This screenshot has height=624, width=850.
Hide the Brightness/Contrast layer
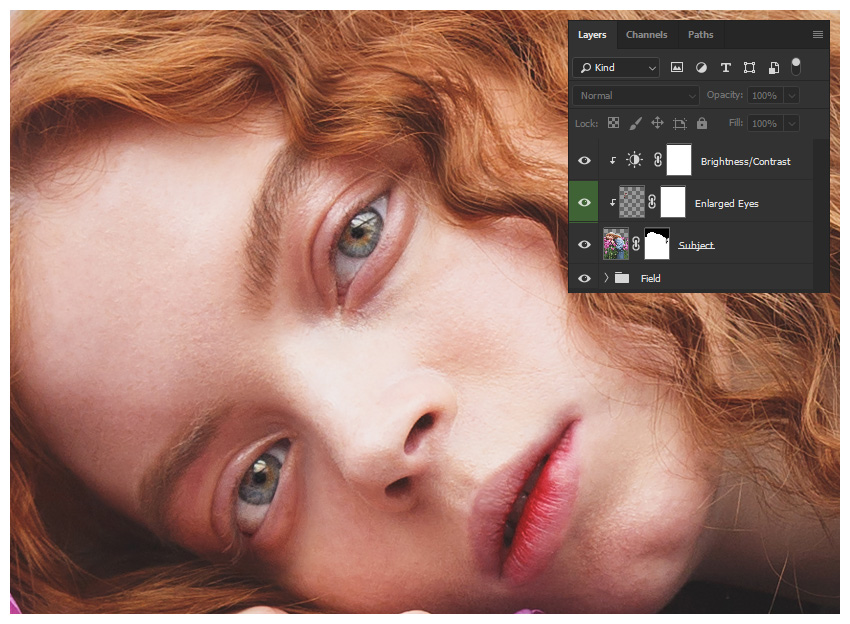click(x=584, y=160)
